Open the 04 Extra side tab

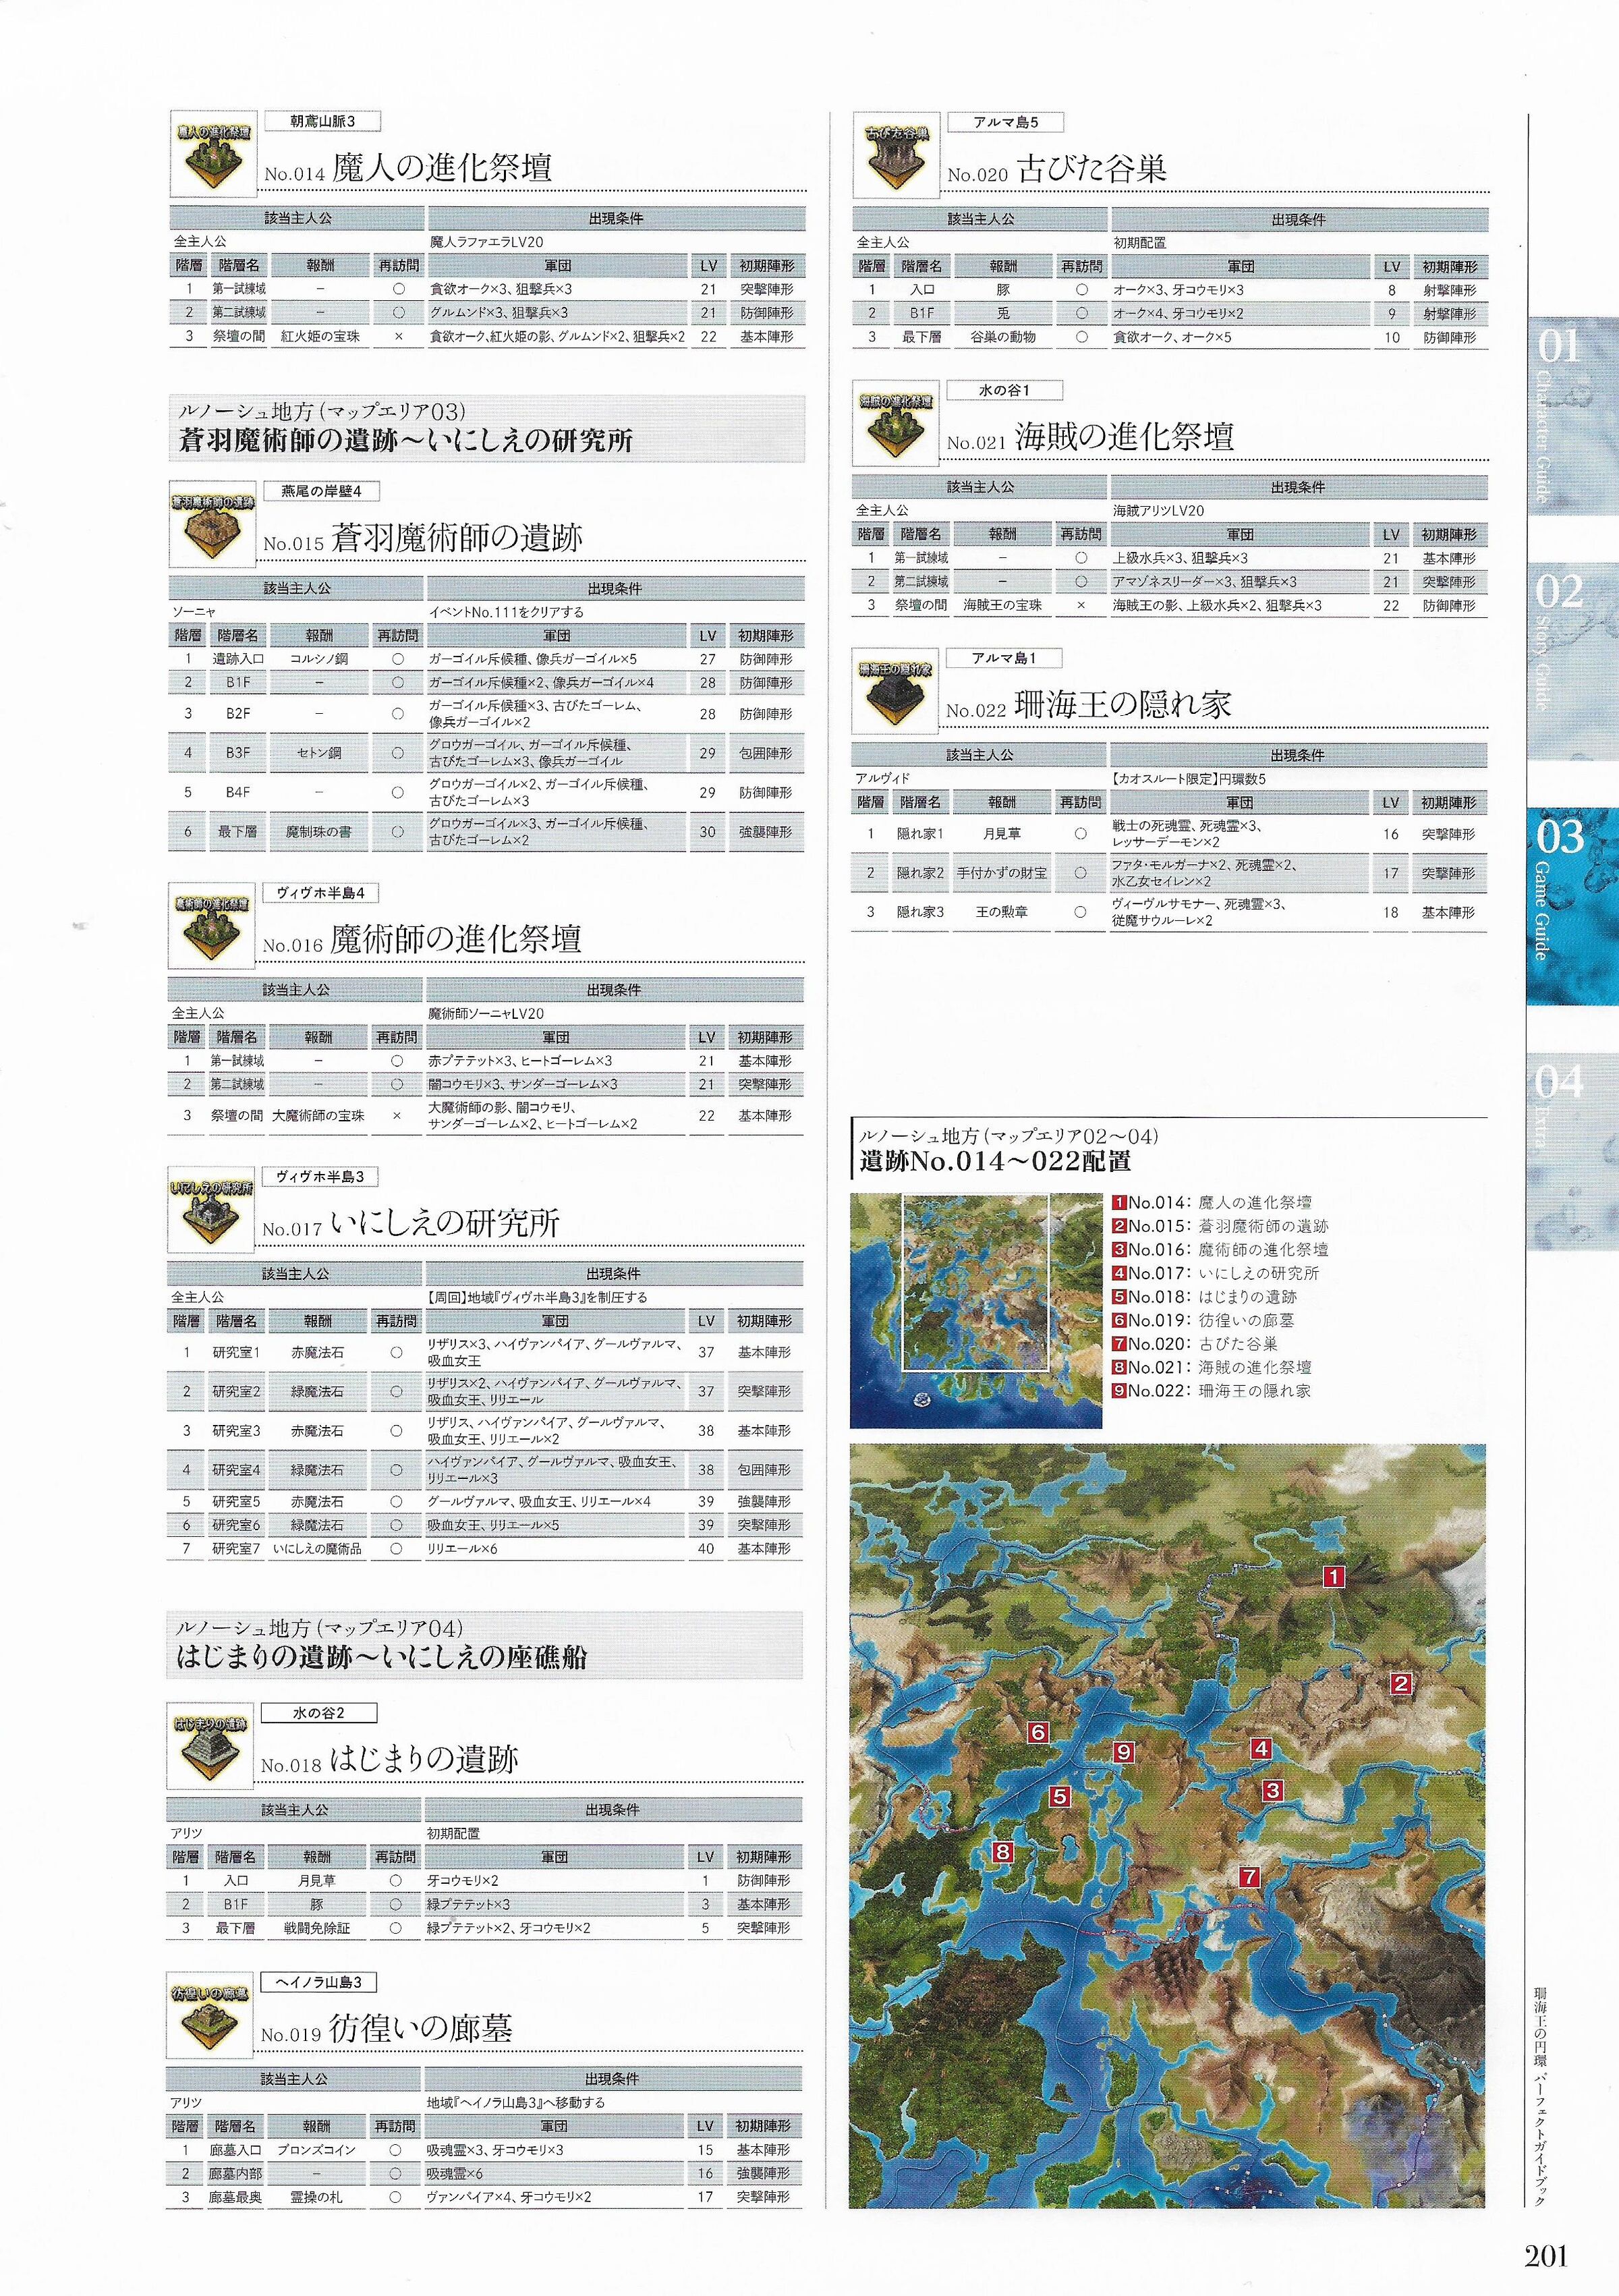pos(1573,1151)
